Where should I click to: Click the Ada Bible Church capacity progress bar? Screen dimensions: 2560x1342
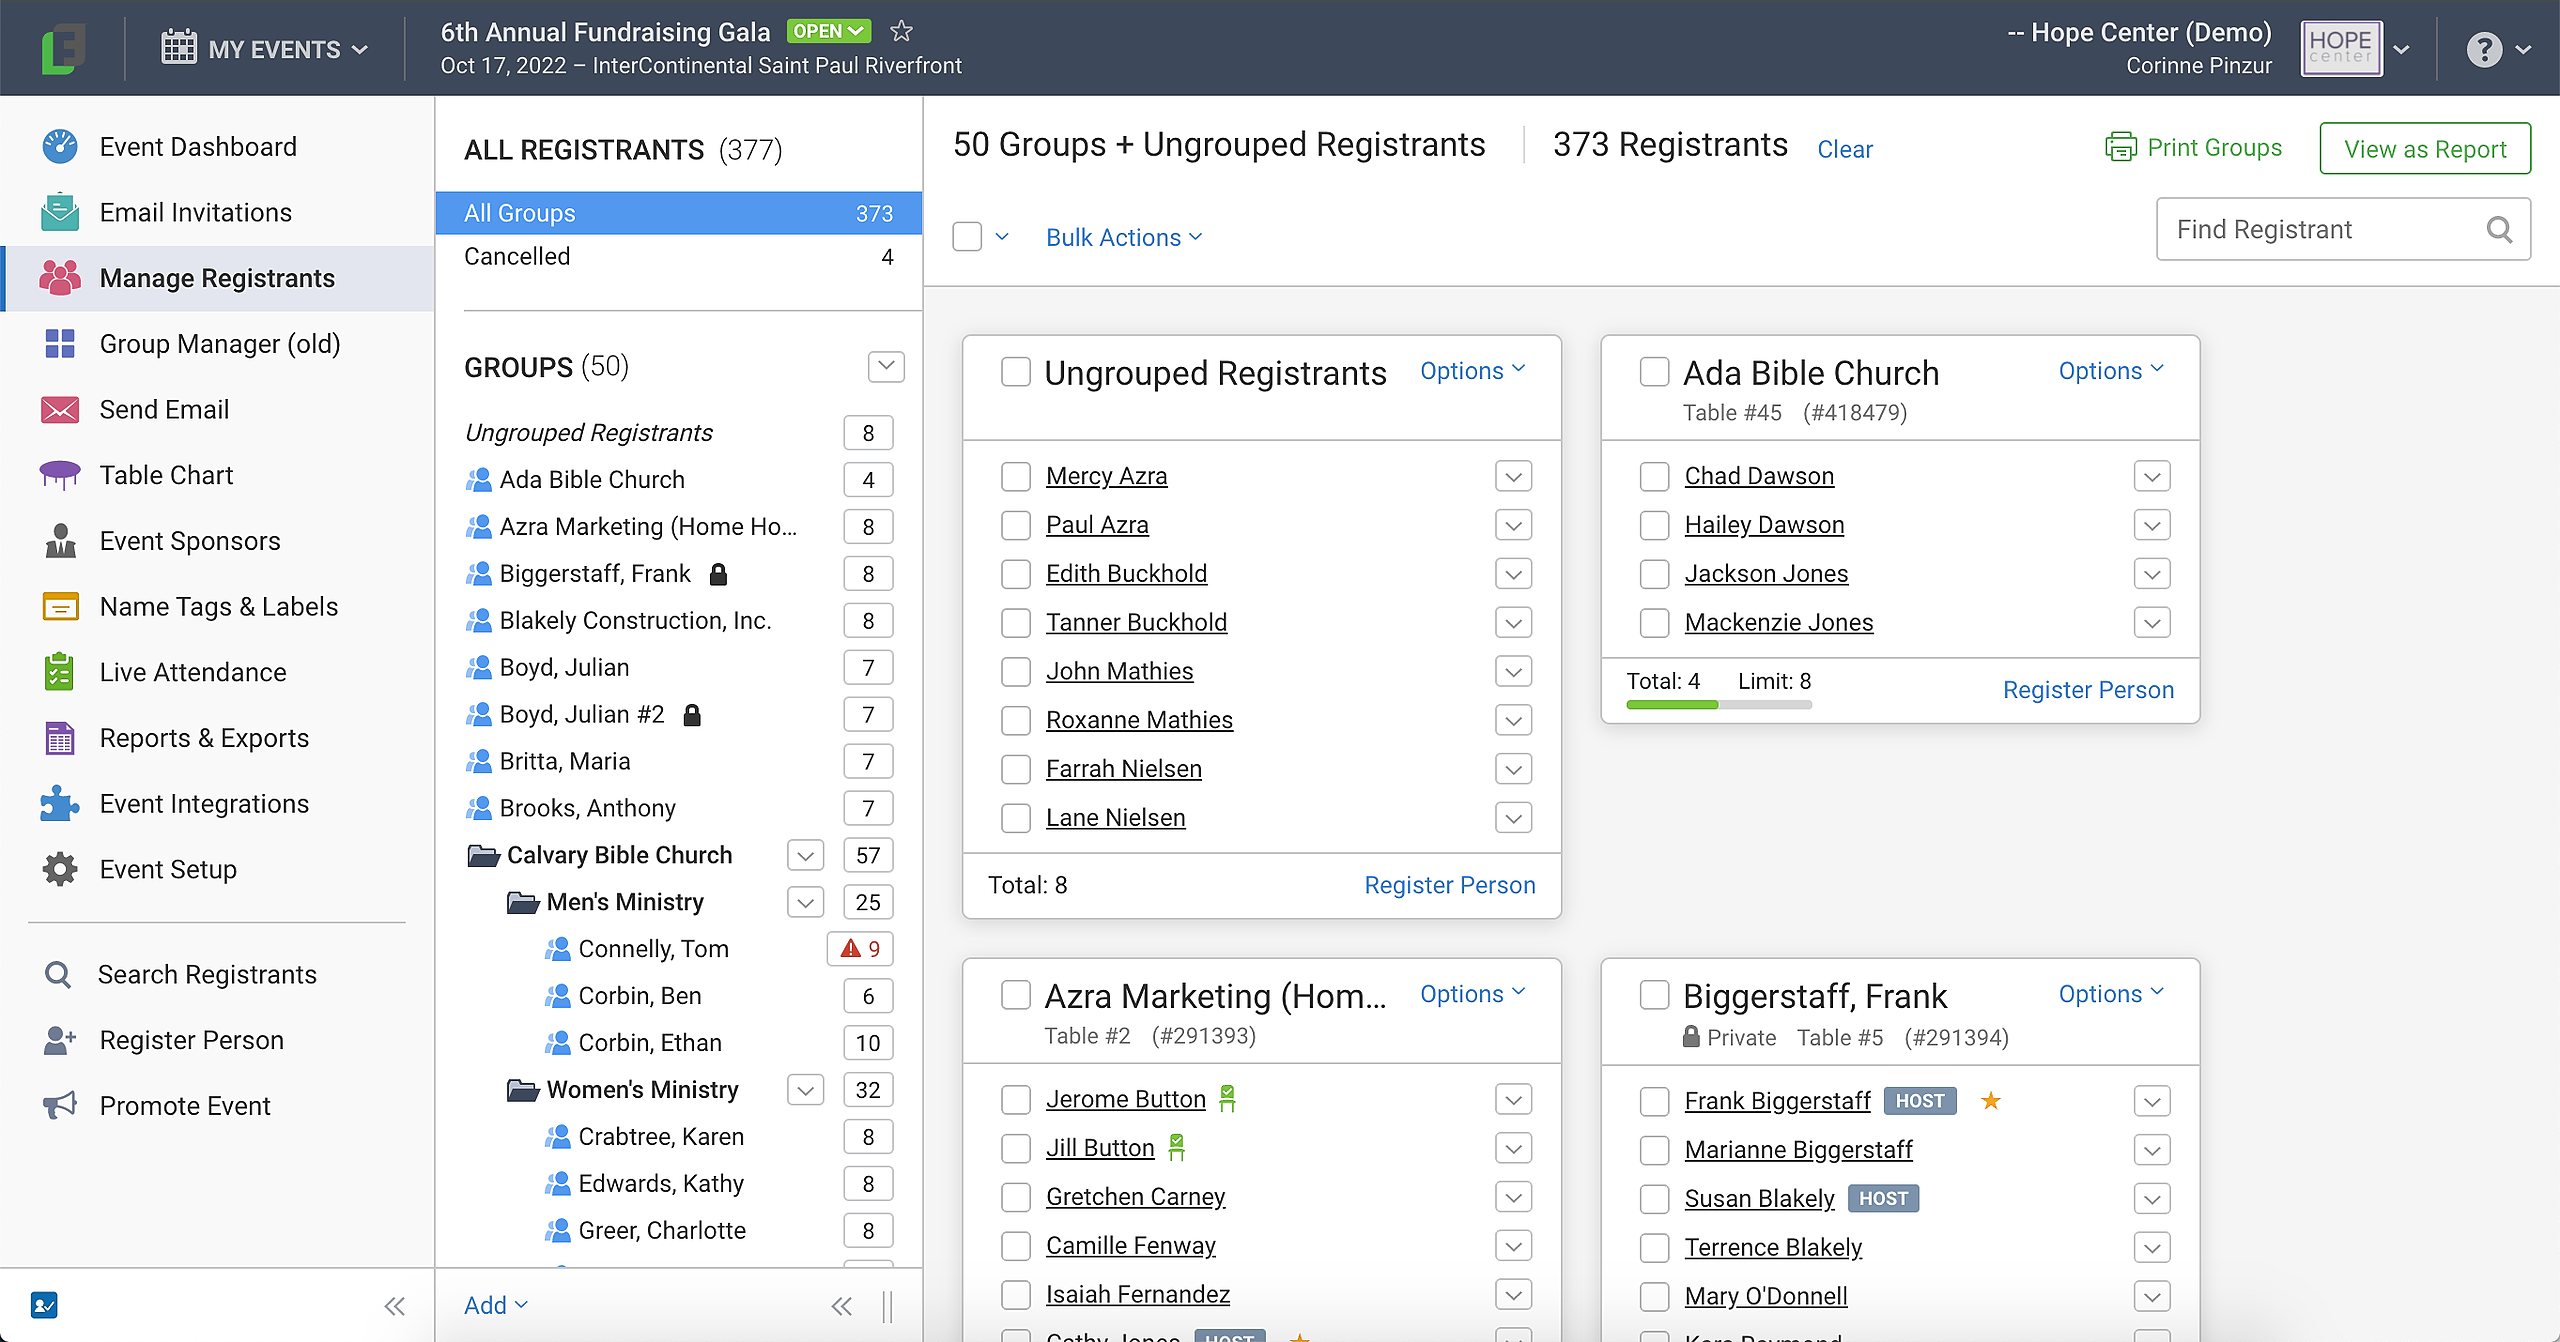click(x=1718, y=705)
